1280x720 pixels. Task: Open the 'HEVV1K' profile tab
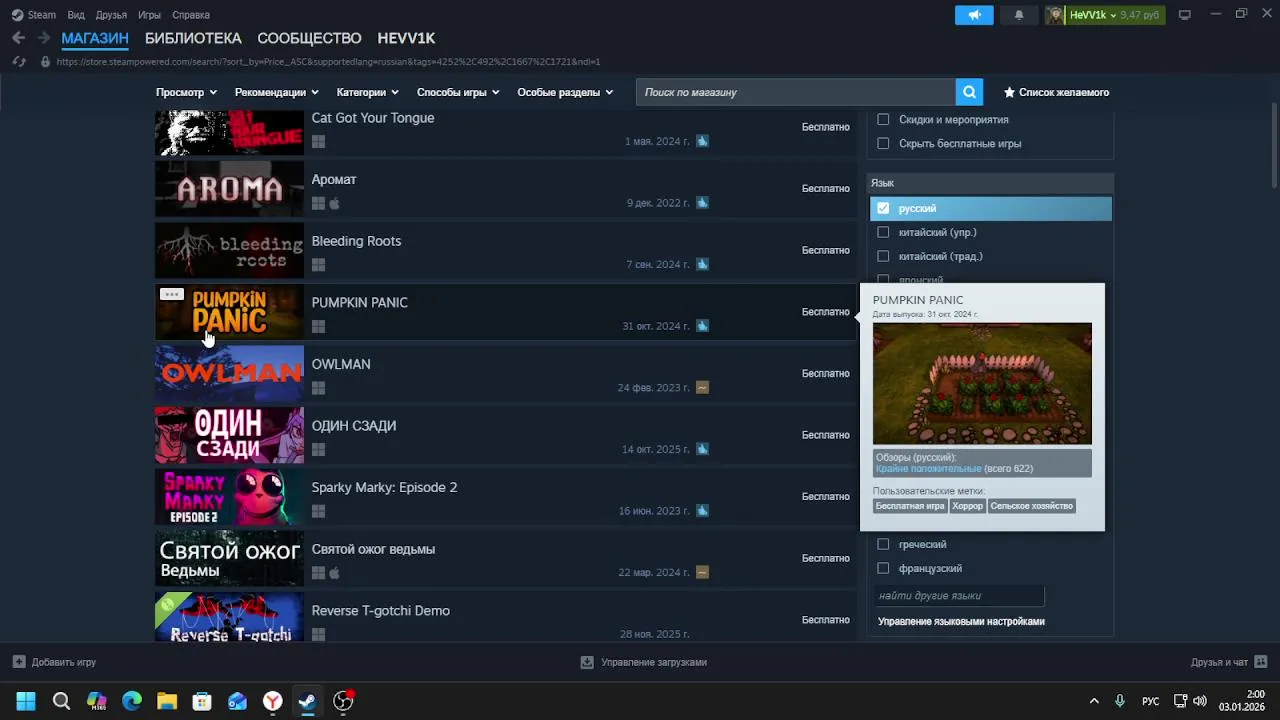pyautogui.click(x=406, y=38)
